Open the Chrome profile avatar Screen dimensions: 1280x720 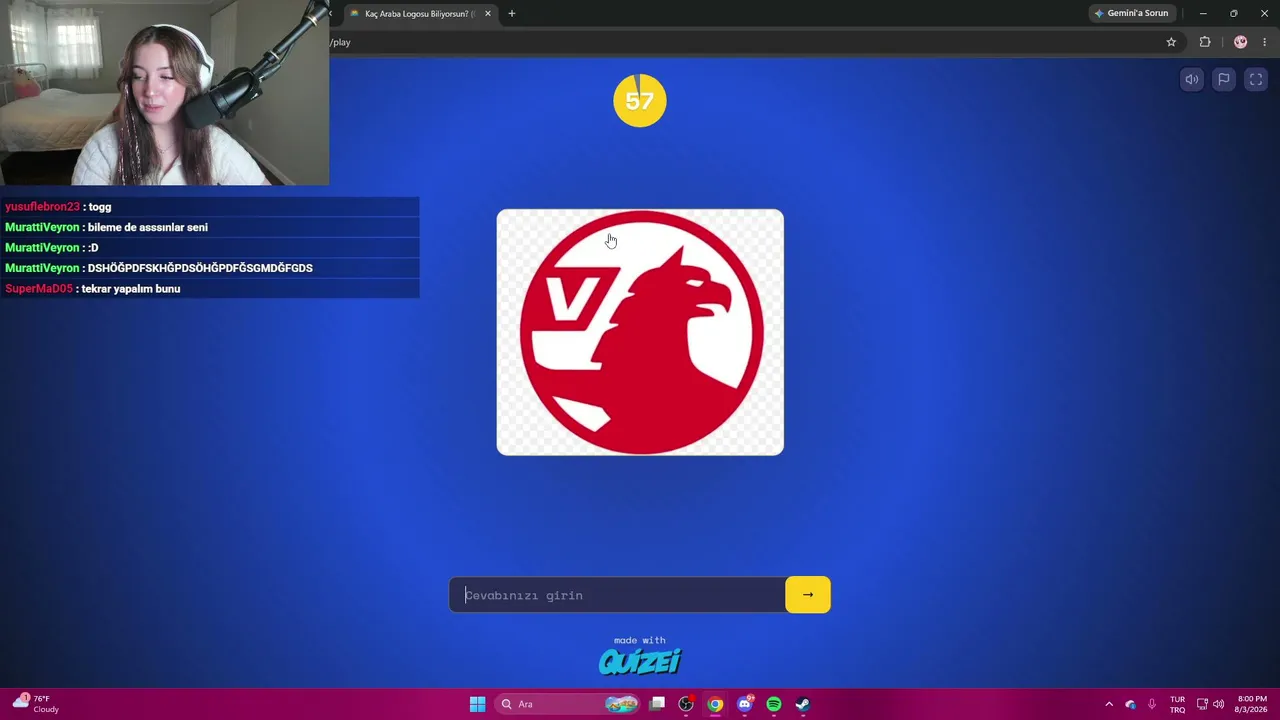[1241, 42]
